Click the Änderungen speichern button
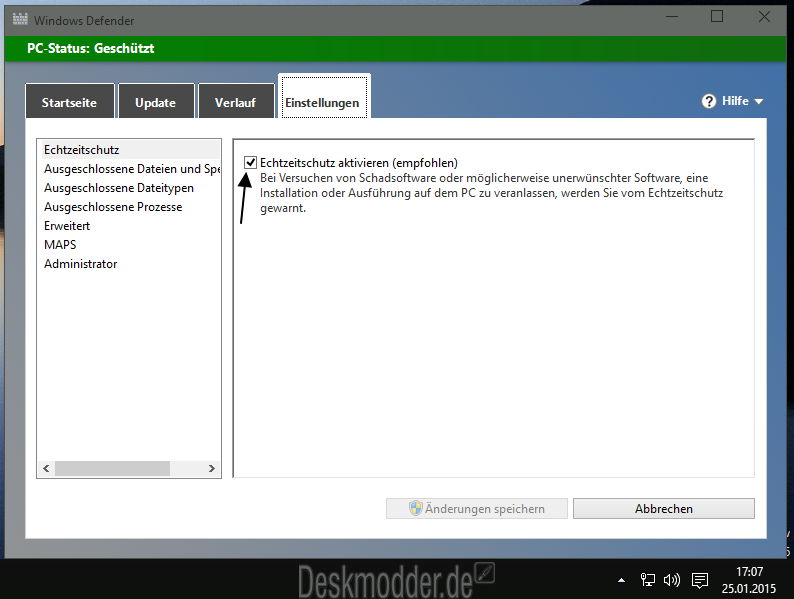Screen dimensions: 794x599 pyautogui.click(x=477, y=508)
